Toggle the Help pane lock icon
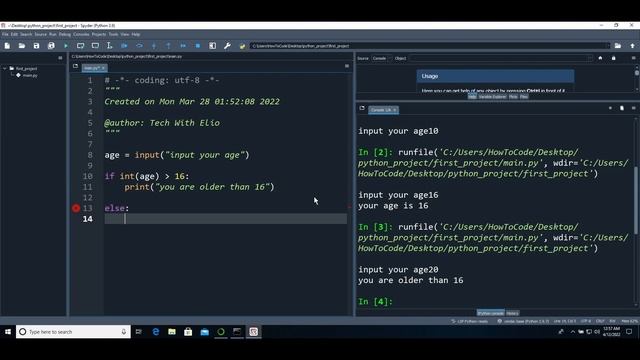 pos(613,58)
